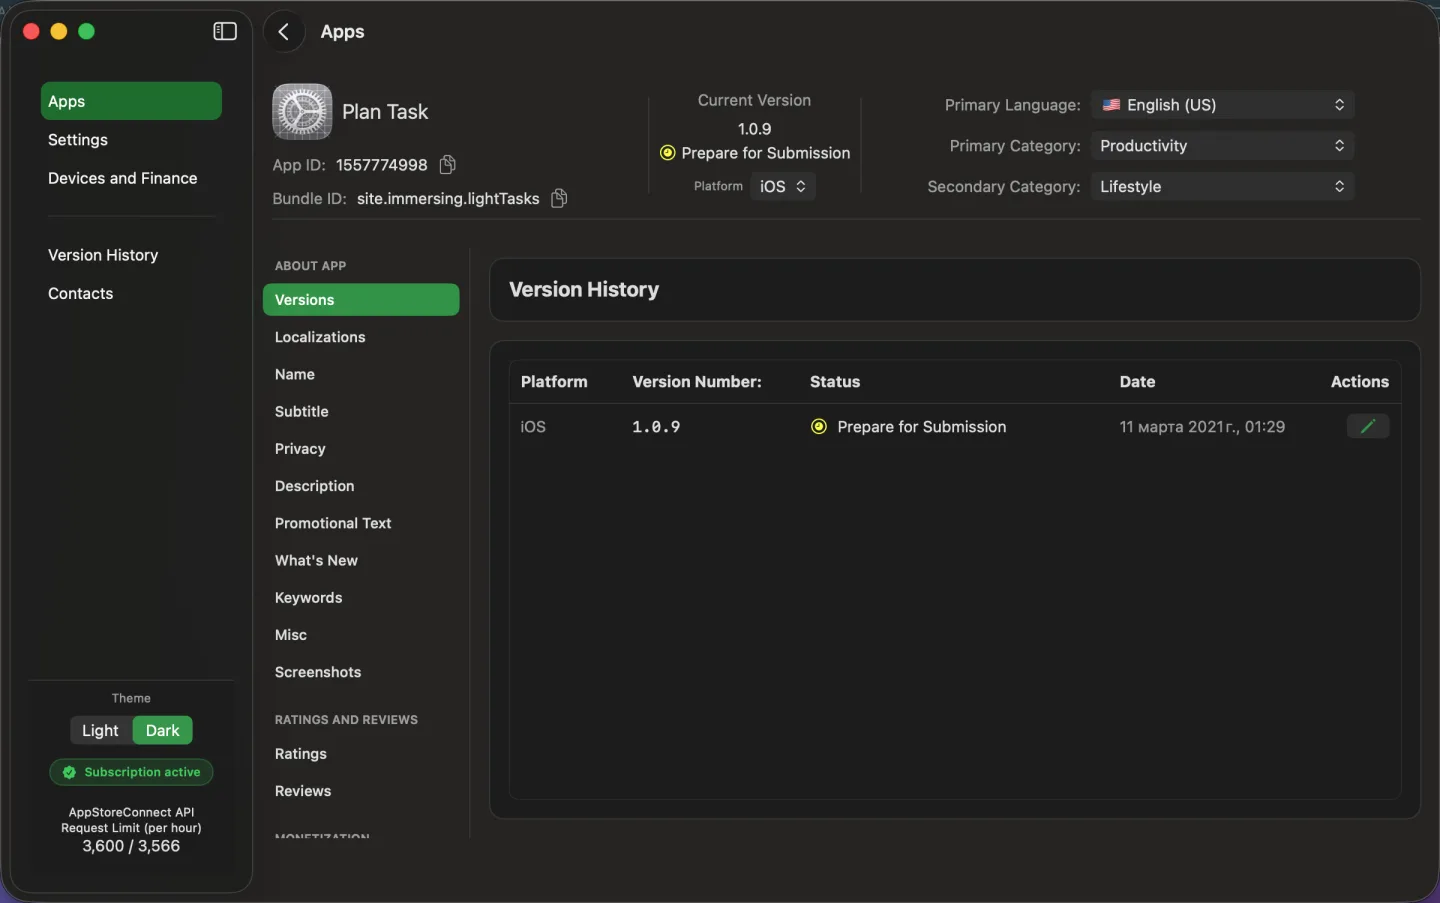The height and width of the screenshot is (903, 1440).
Task: Switch theme to Light
Action: 100,730
